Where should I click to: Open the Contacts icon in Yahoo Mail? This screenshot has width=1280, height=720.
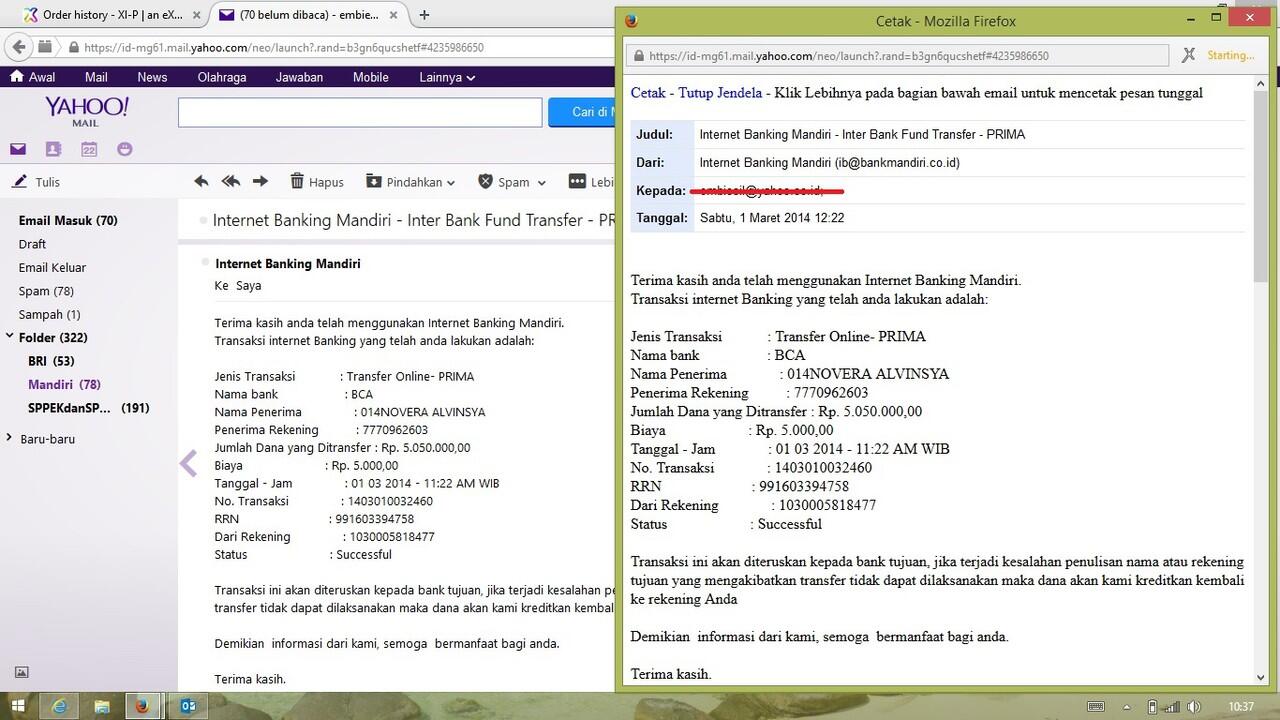[x=53, y=149]
